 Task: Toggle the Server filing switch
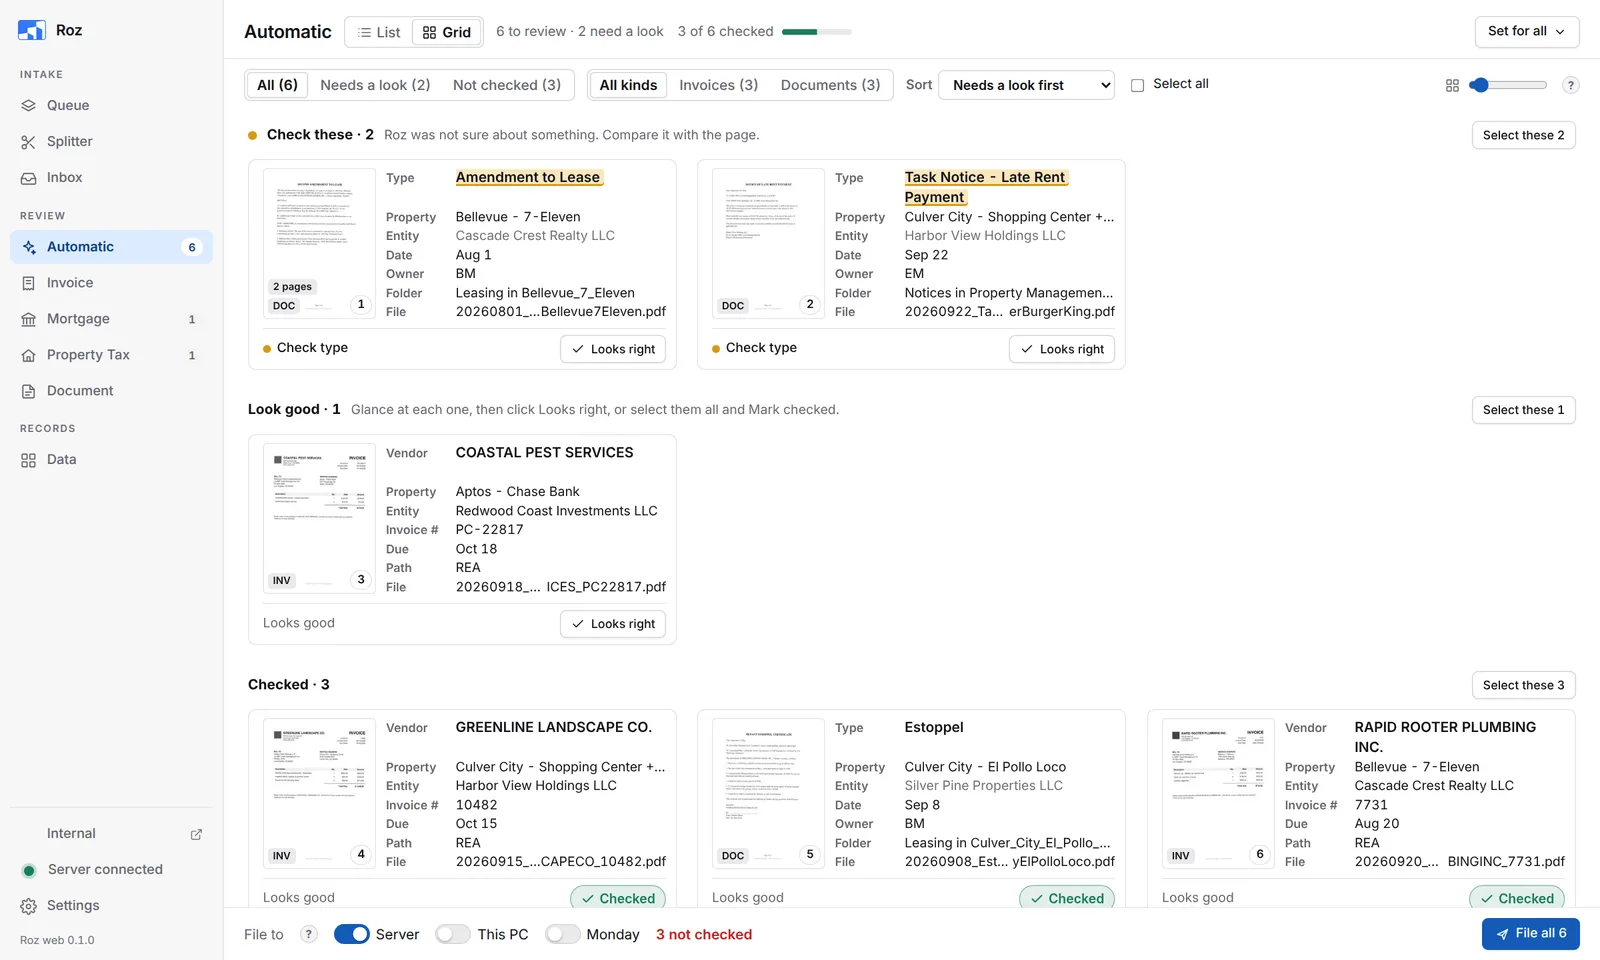coord(351,934)
